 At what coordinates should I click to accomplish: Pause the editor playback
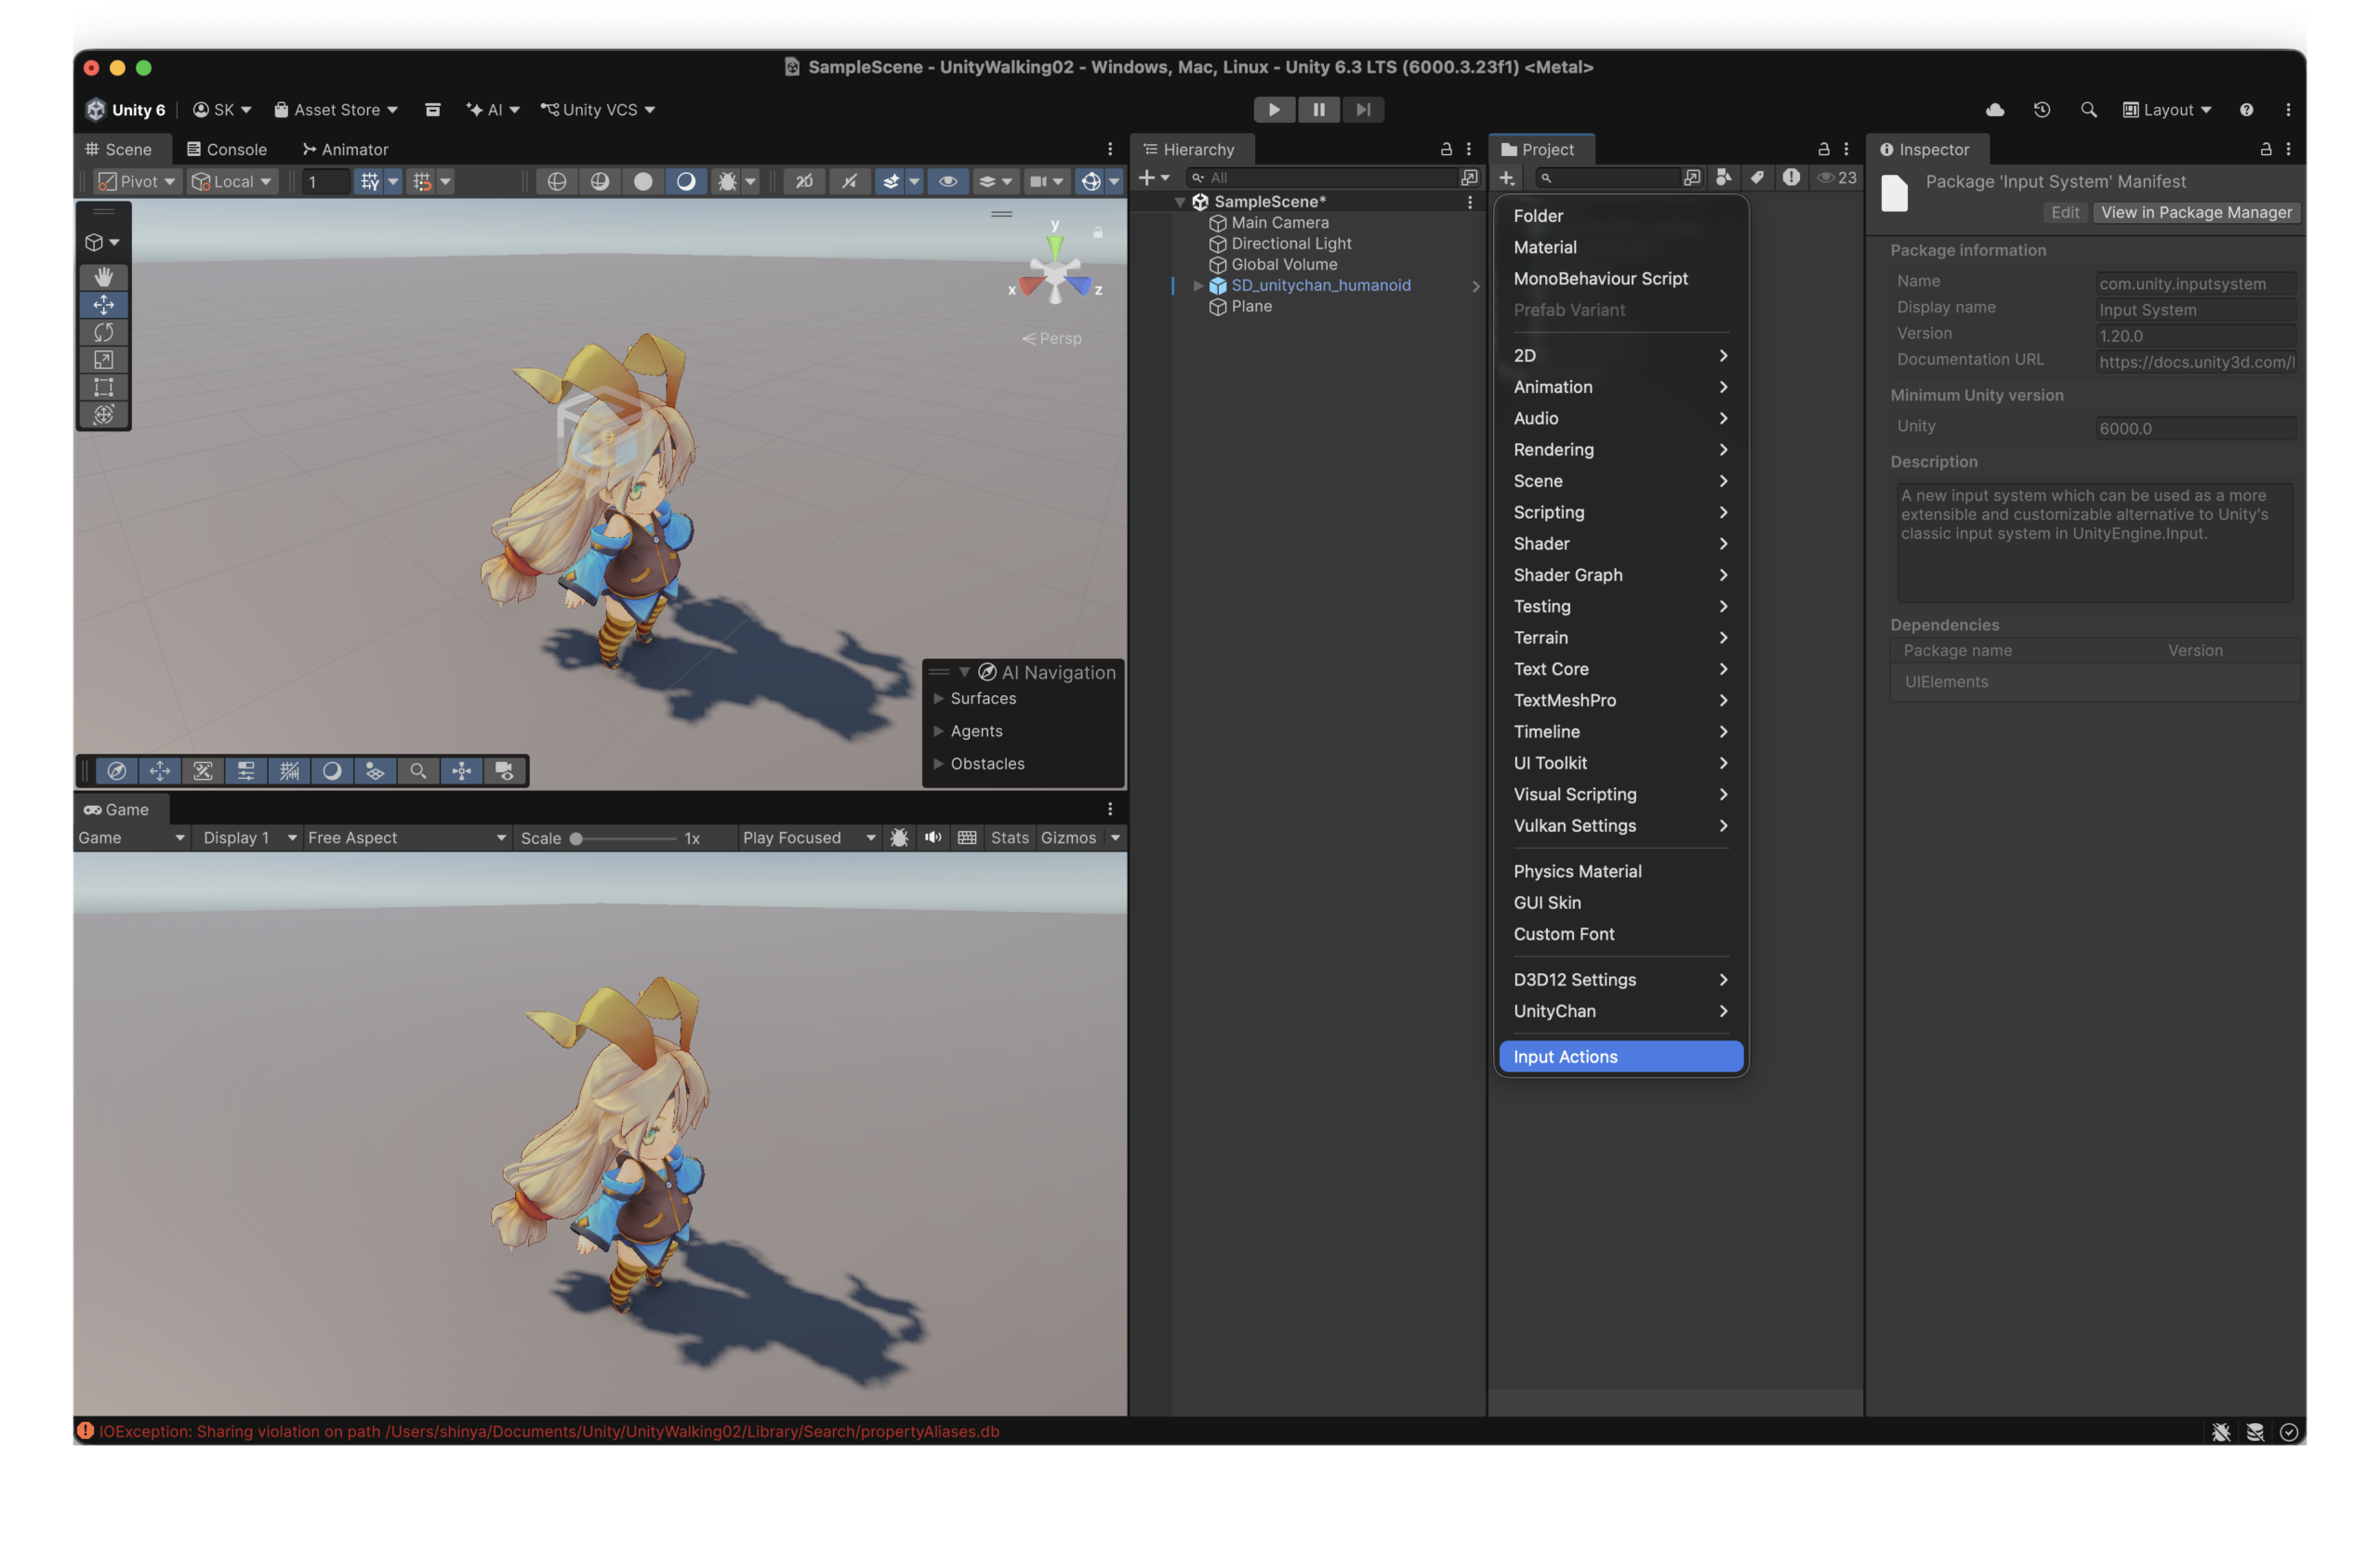(1318, 110)
